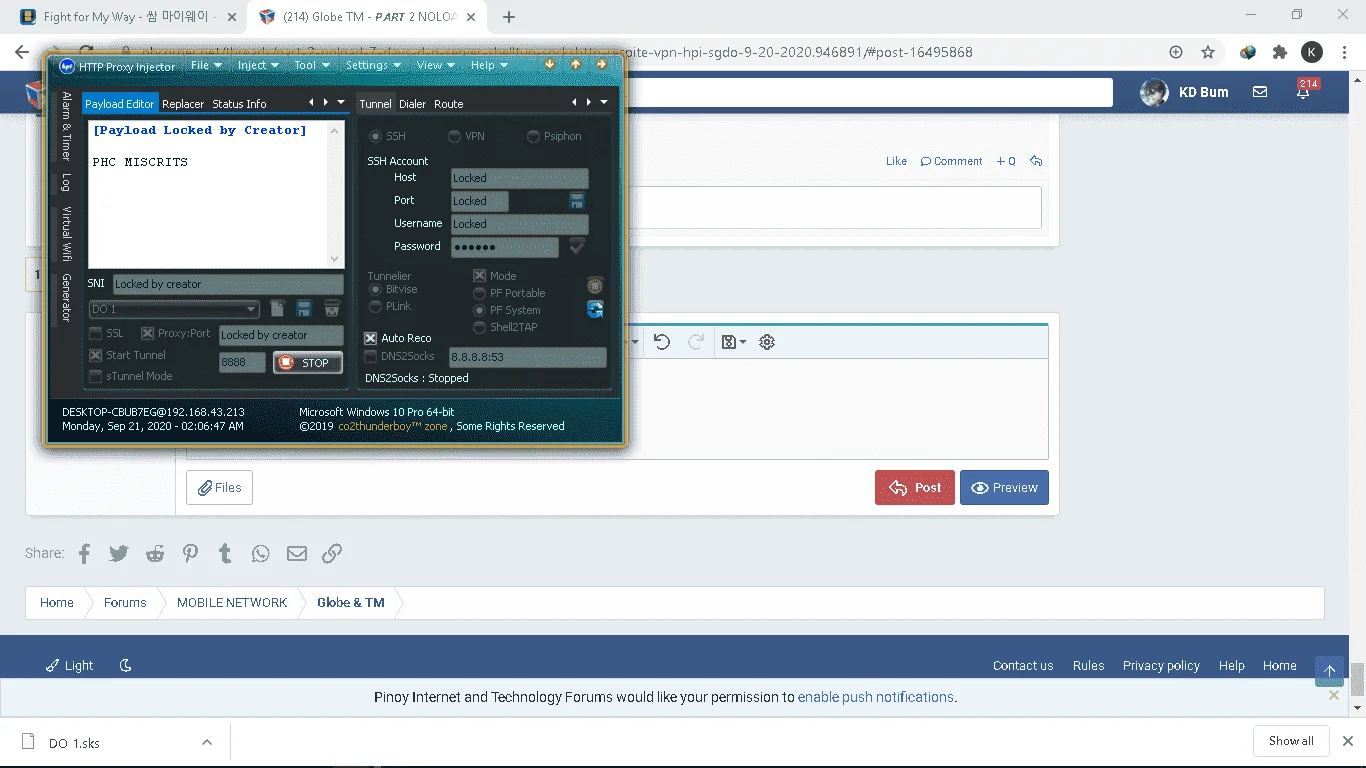The image size is (1366, 768).
Task: Open the Tool menu dropdown
Action: pyautogui.click(x=310, y=65)
